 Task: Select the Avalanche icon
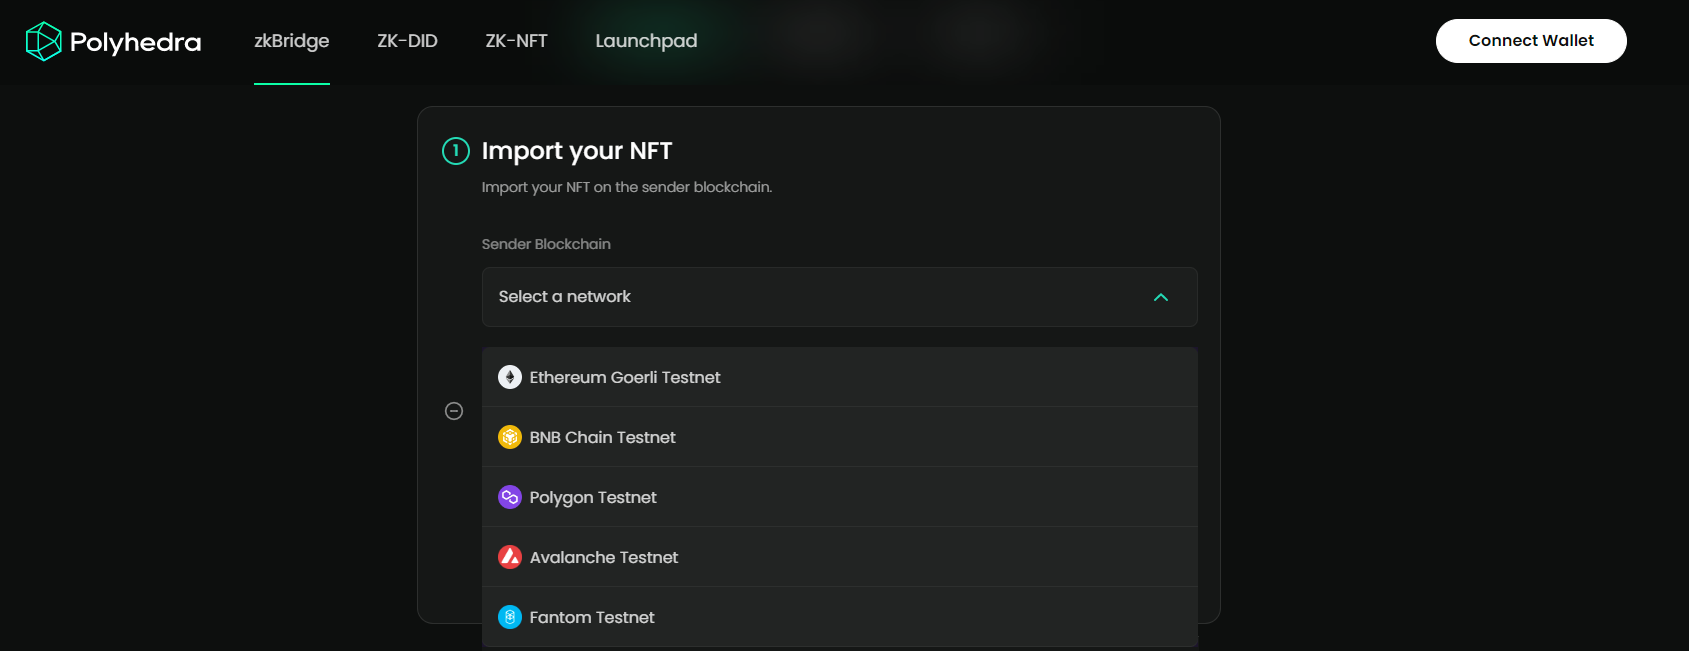pos(510,557)
